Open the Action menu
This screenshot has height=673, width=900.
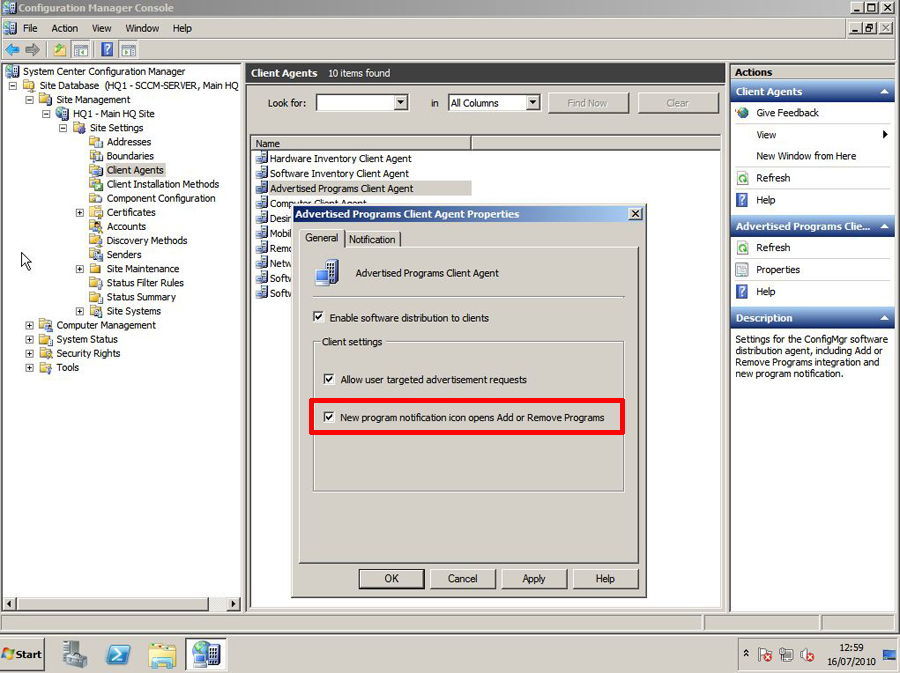tap(64, 28)
